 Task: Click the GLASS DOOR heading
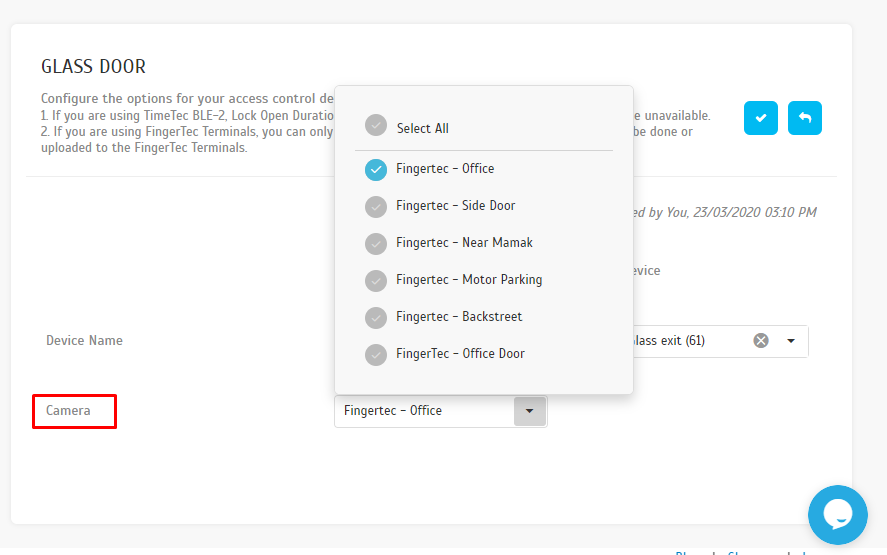[x=93, y=67]
